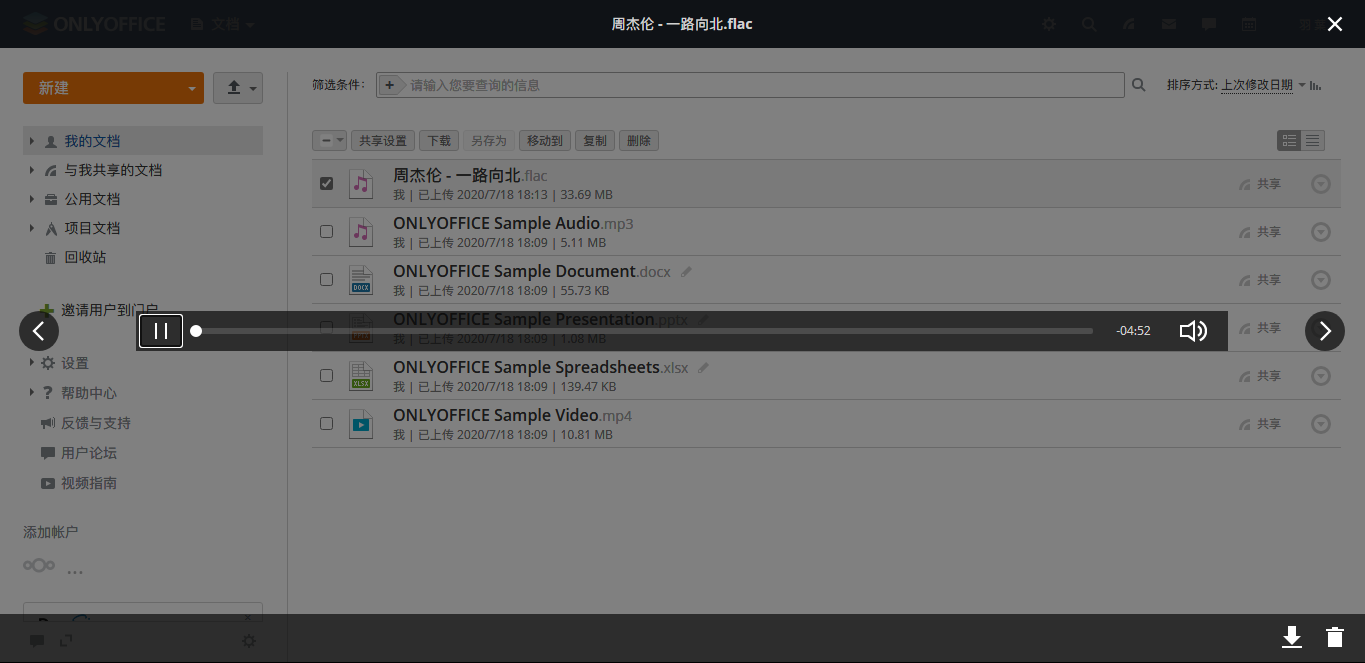Image resolution: width=1365 pixels, height=663 pixels.
Task: Click the 删除 toolbar button
Action: [639, 141]
